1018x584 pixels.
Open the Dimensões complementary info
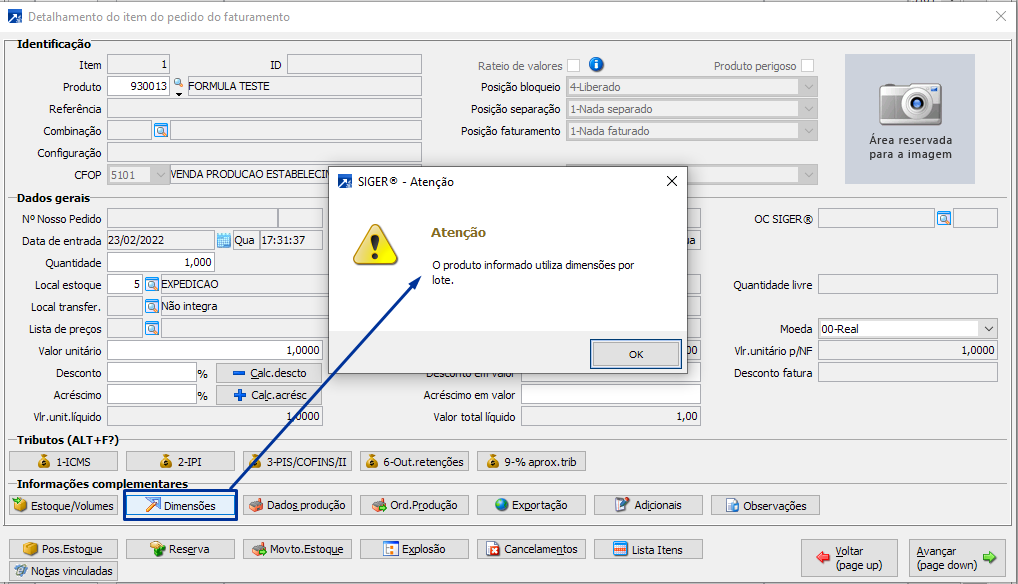[x=180, y=505]
